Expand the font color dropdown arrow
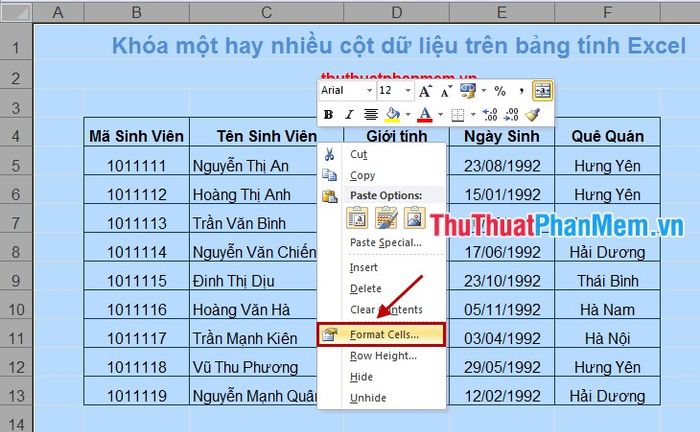Screen dimensions: 700x432 point(441,115)
